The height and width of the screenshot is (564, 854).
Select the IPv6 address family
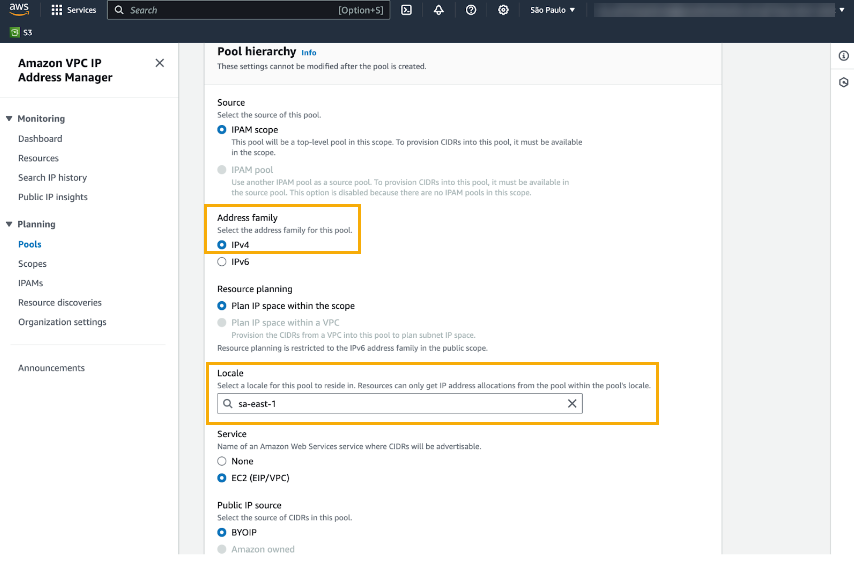point(222,262)
